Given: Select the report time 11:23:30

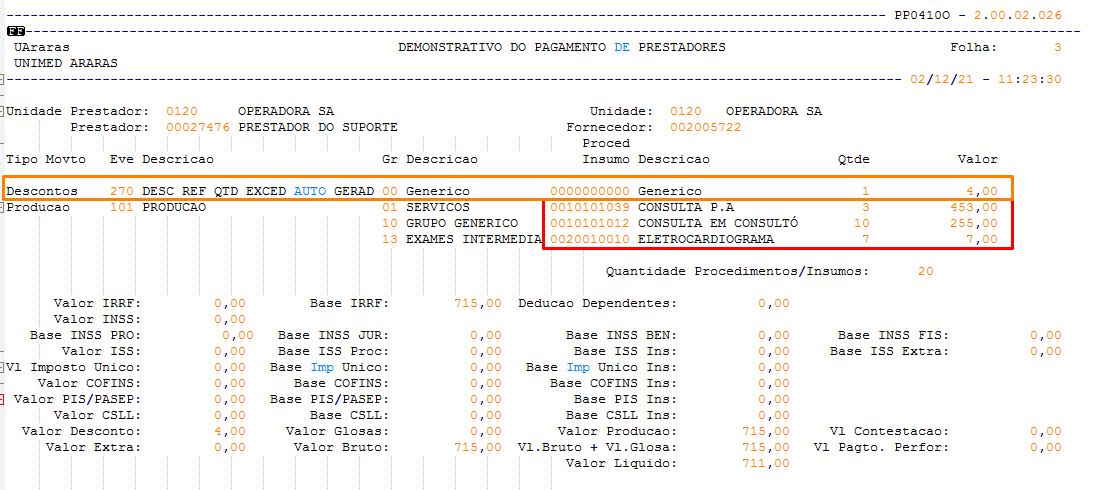Looking at the screenshot, I should pyautogui.click(x=1030, y=79).
